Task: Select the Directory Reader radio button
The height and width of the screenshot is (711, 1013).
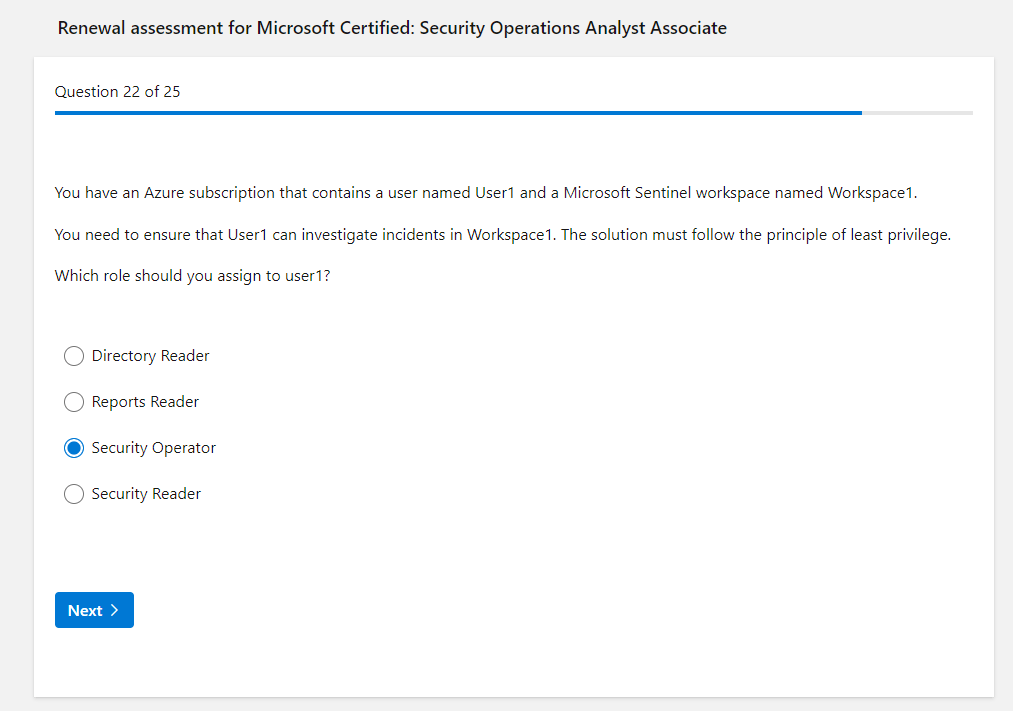Action: (74, 356)
